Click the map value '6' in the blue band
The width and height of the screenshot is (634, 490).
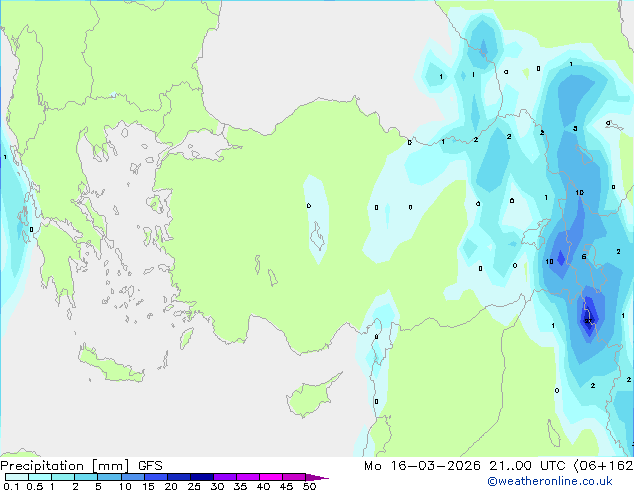coord(583,257)
